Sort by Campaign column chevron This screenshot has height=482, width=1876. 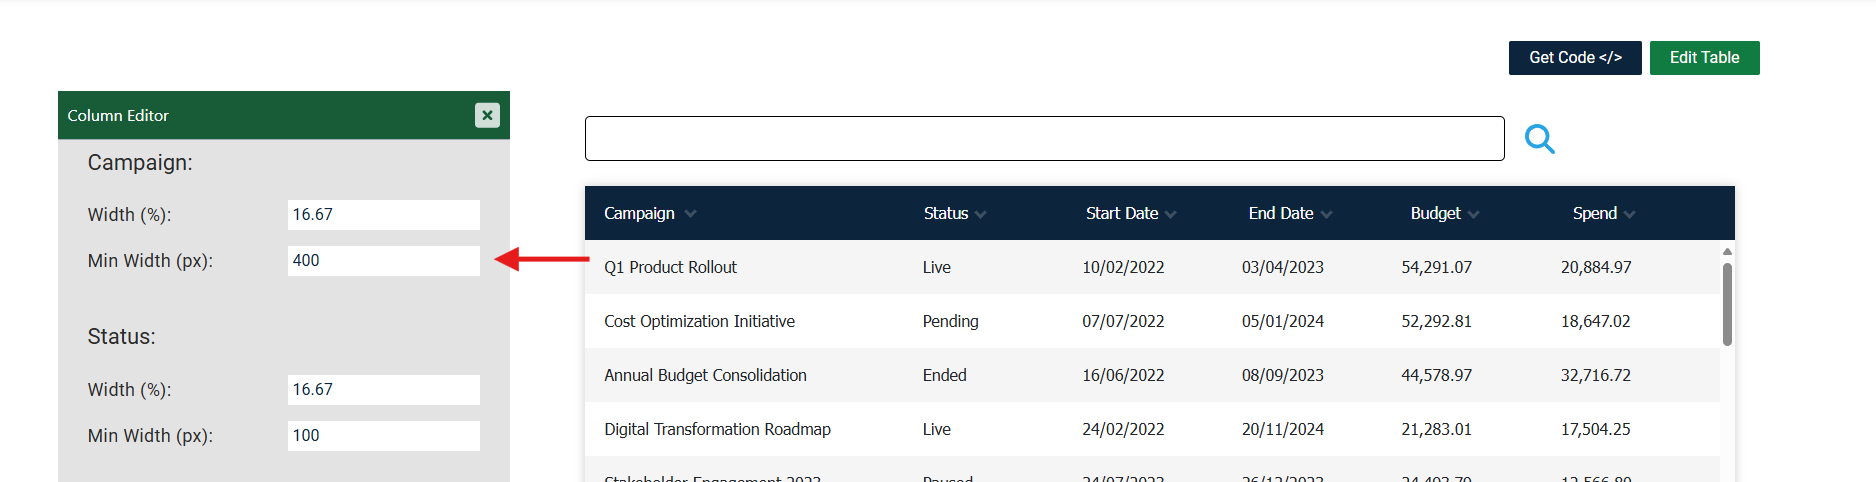point(691,214)
